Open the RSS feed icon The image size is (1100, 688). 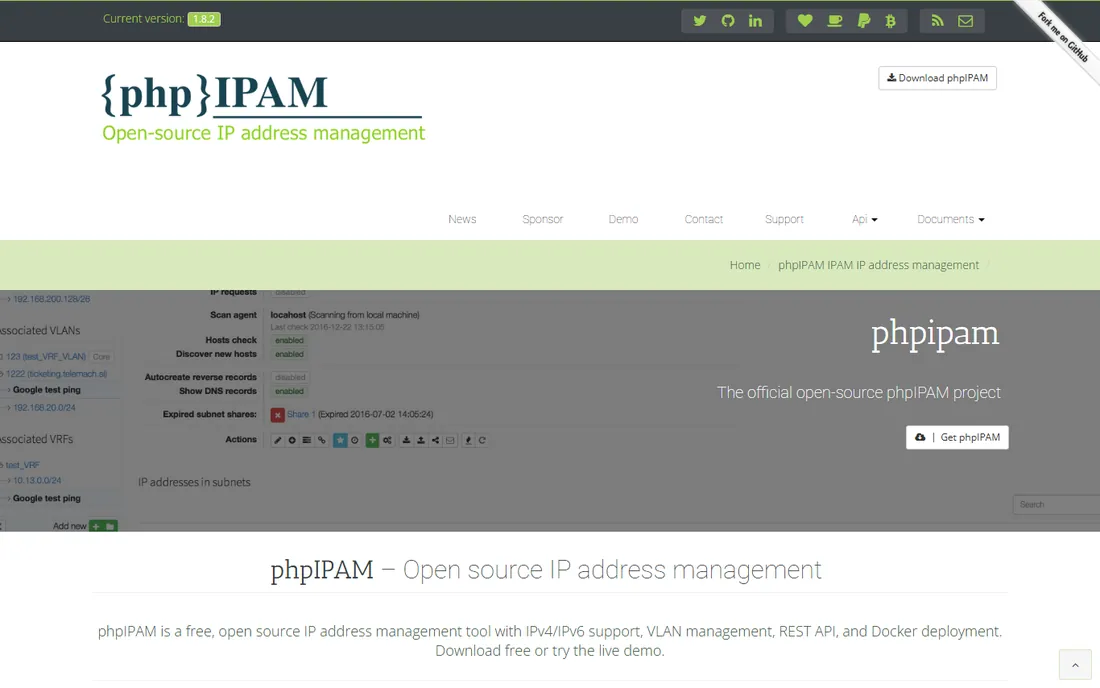tap(937, 20)
